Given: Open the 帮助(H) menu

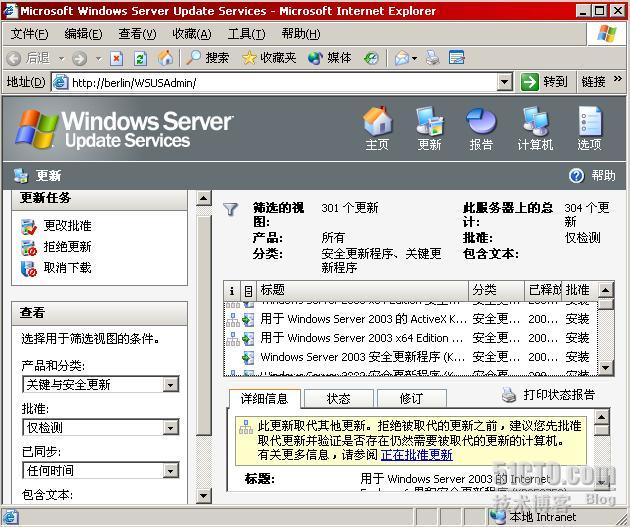Looking at the screenshot, I should pyautogui.click(x=301, y=34).
